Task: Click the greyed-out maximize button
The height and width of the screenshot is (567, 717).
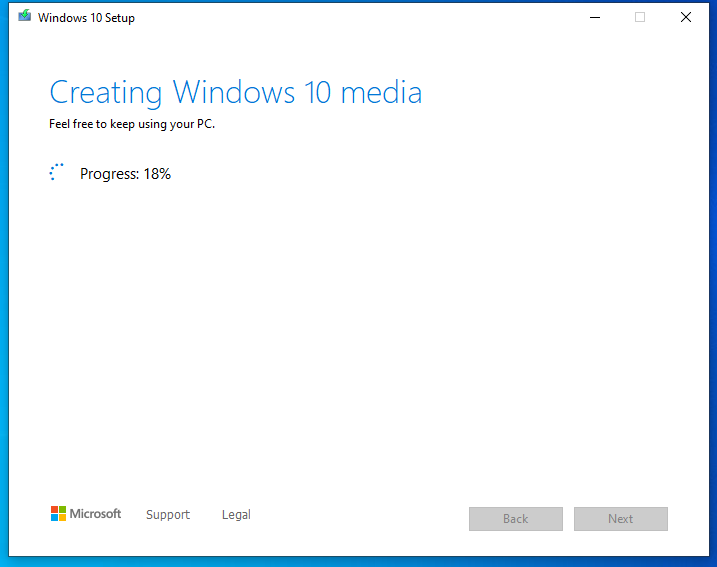Action: click(x=640, y=17)
